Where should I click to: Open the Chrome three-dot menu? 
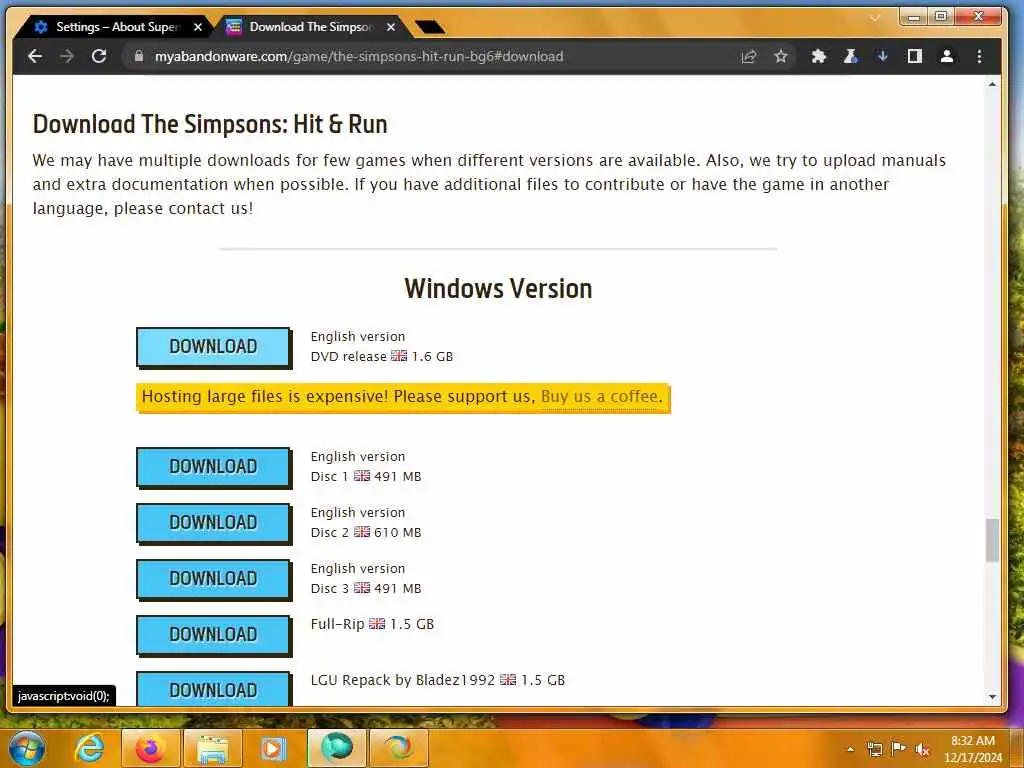979,57
